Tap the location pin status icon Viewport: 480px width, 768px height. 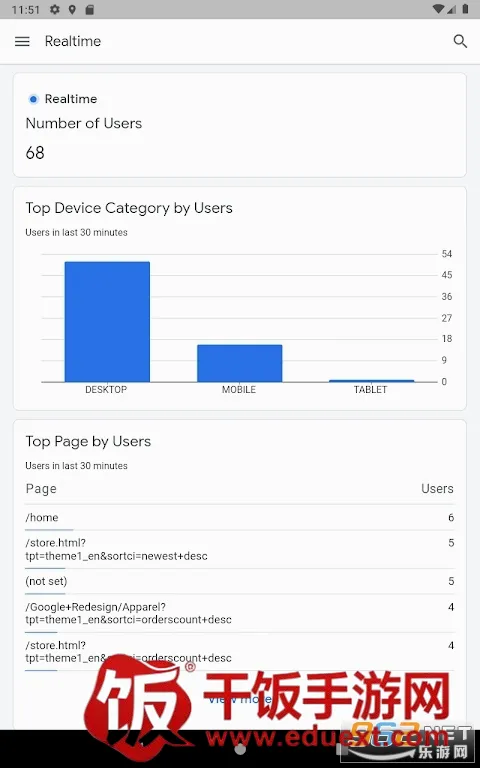[72, 9]
